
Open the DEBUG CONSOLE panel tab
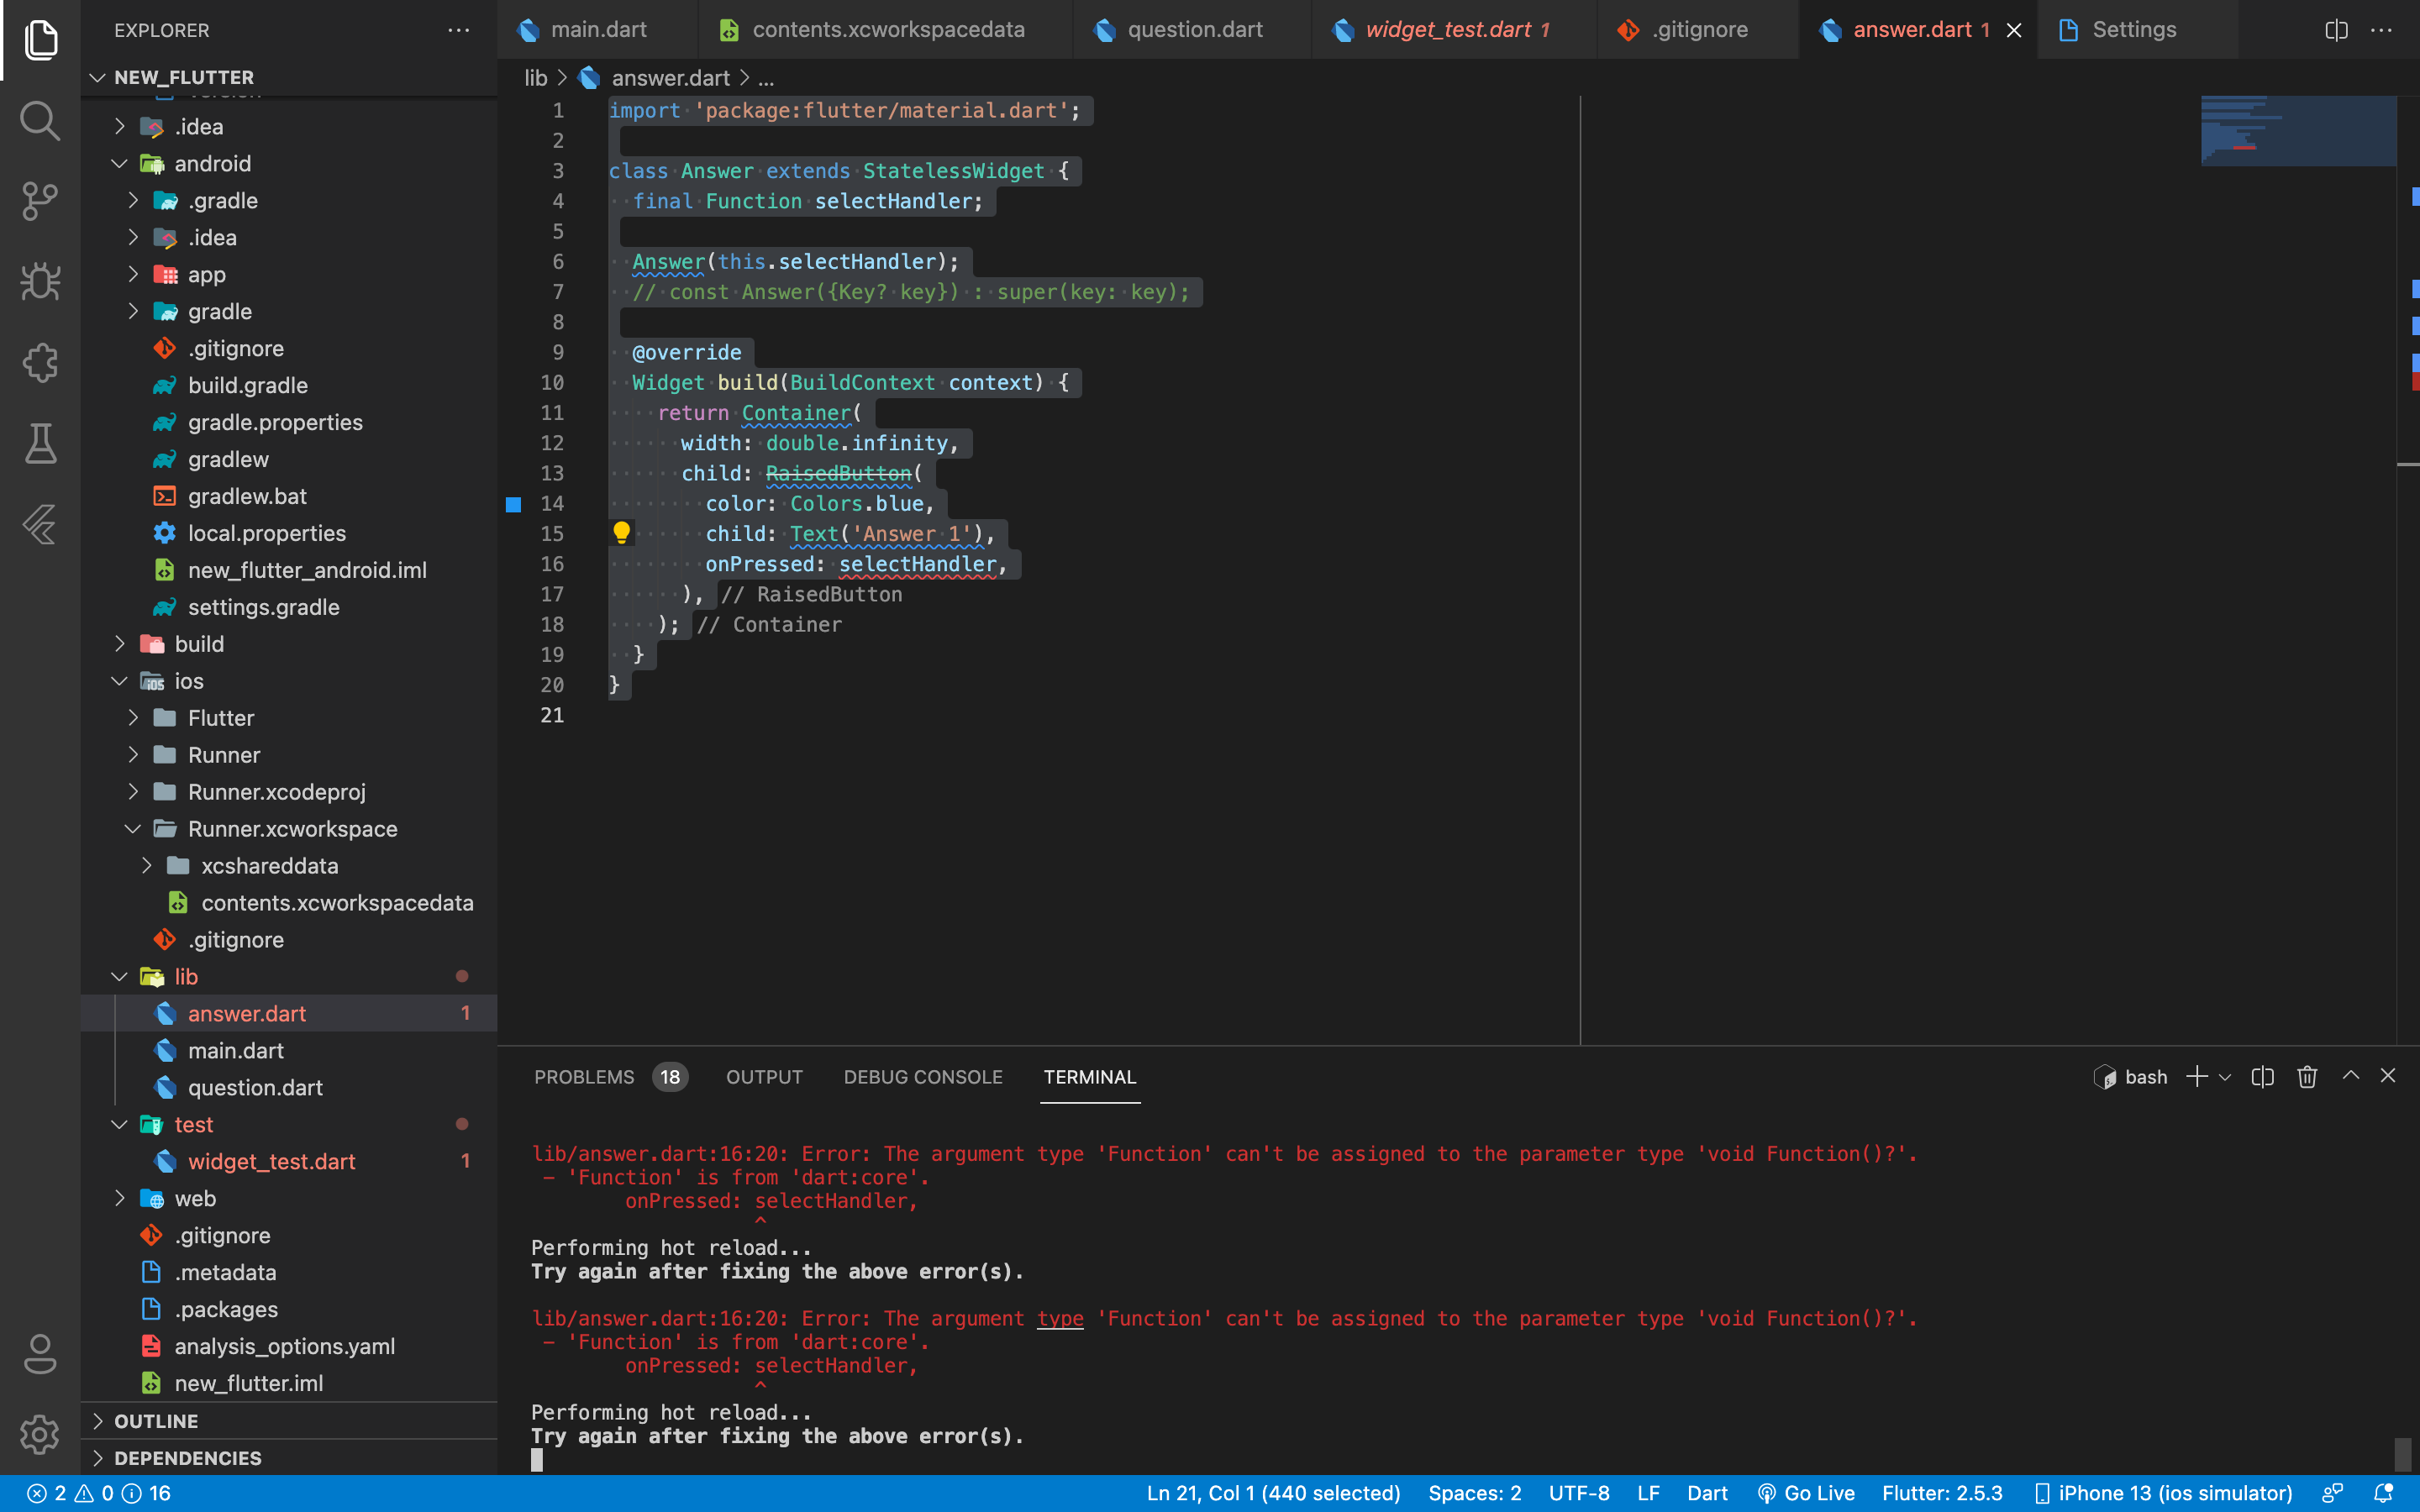coord(923,1077)
